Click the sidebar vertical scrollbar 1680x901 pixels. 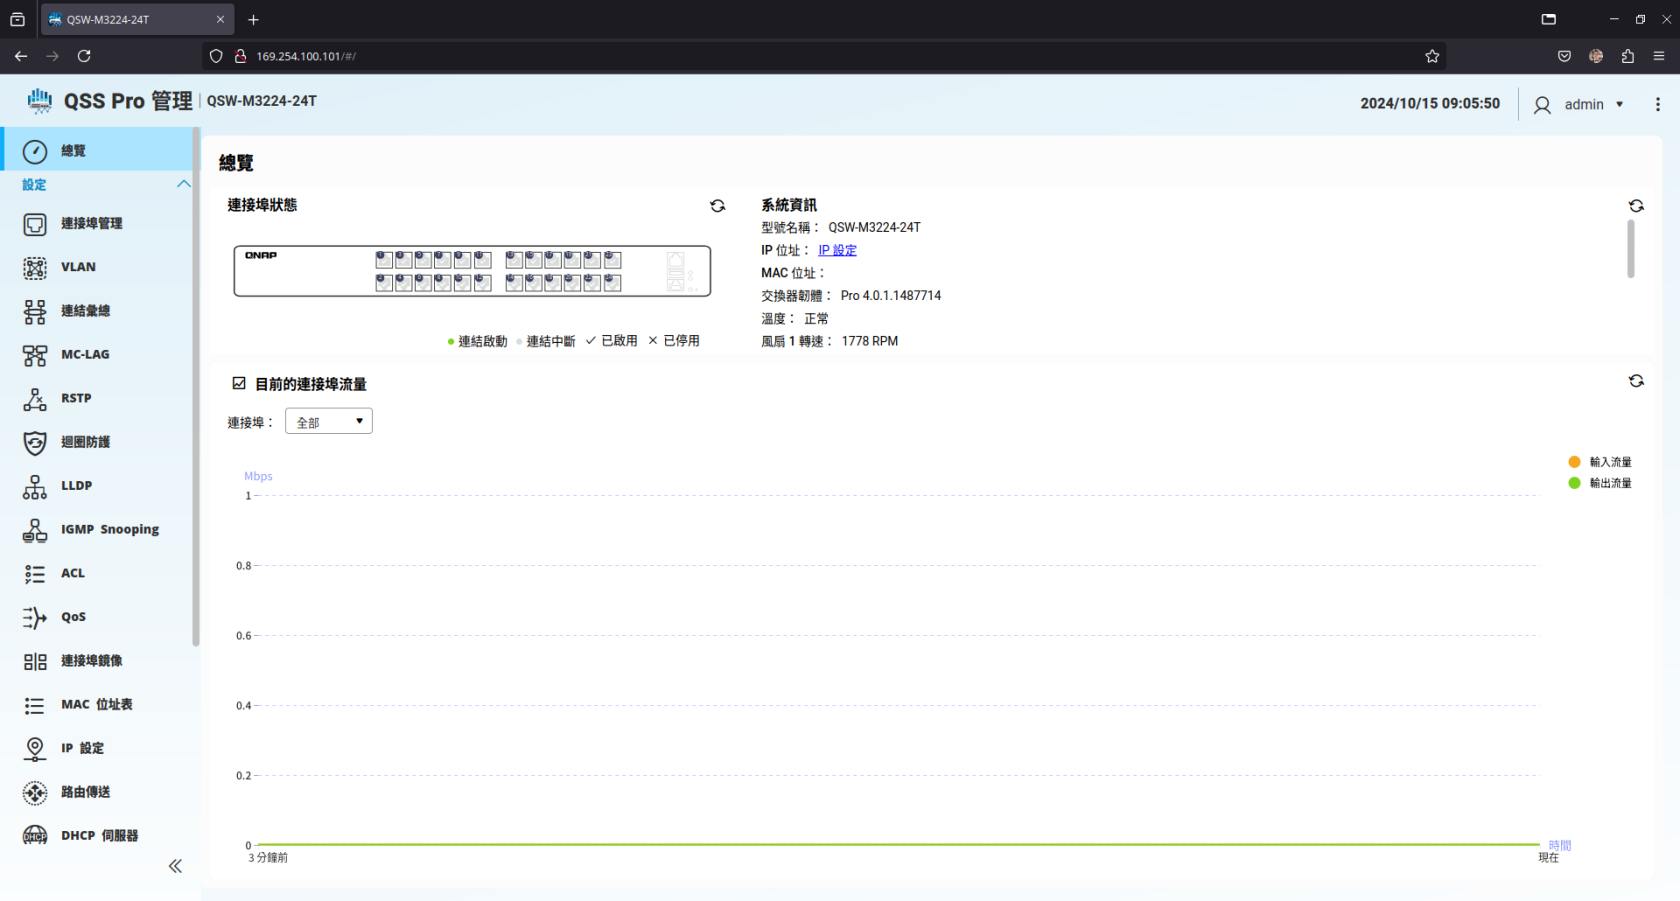pos(196,387)
